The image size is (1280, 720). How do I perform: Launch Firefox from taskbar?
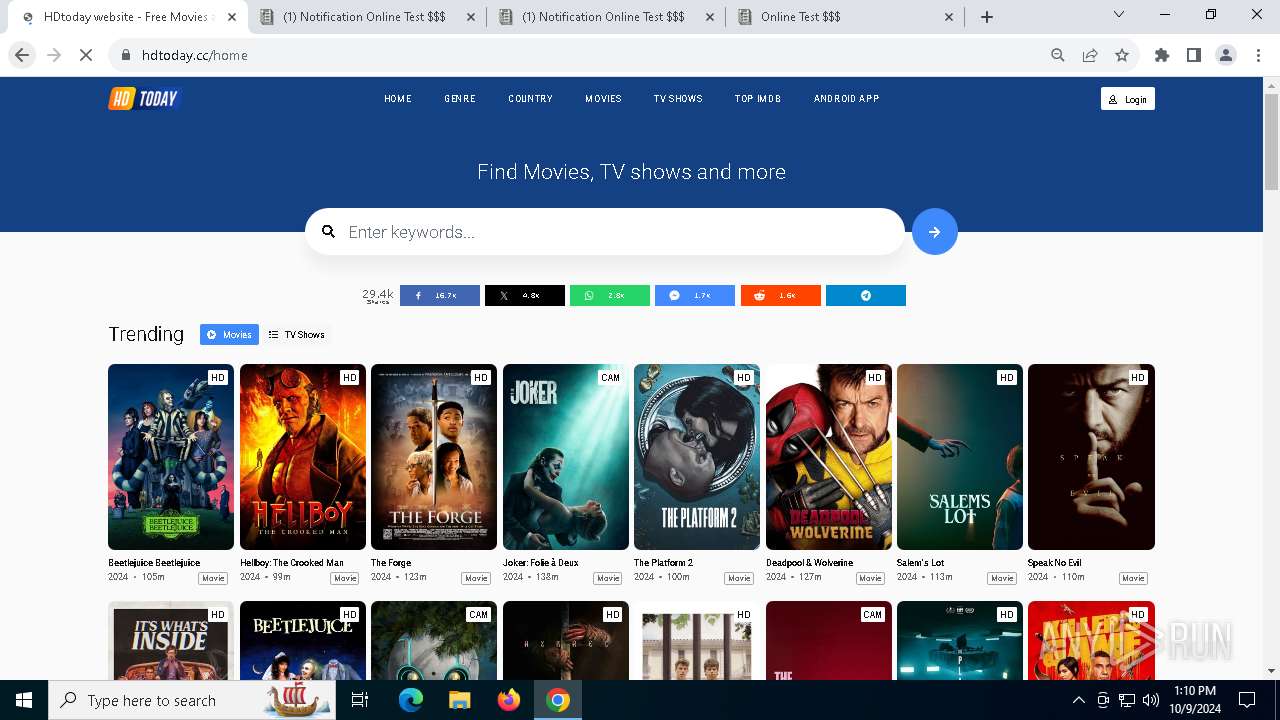(x=509, y=700)
